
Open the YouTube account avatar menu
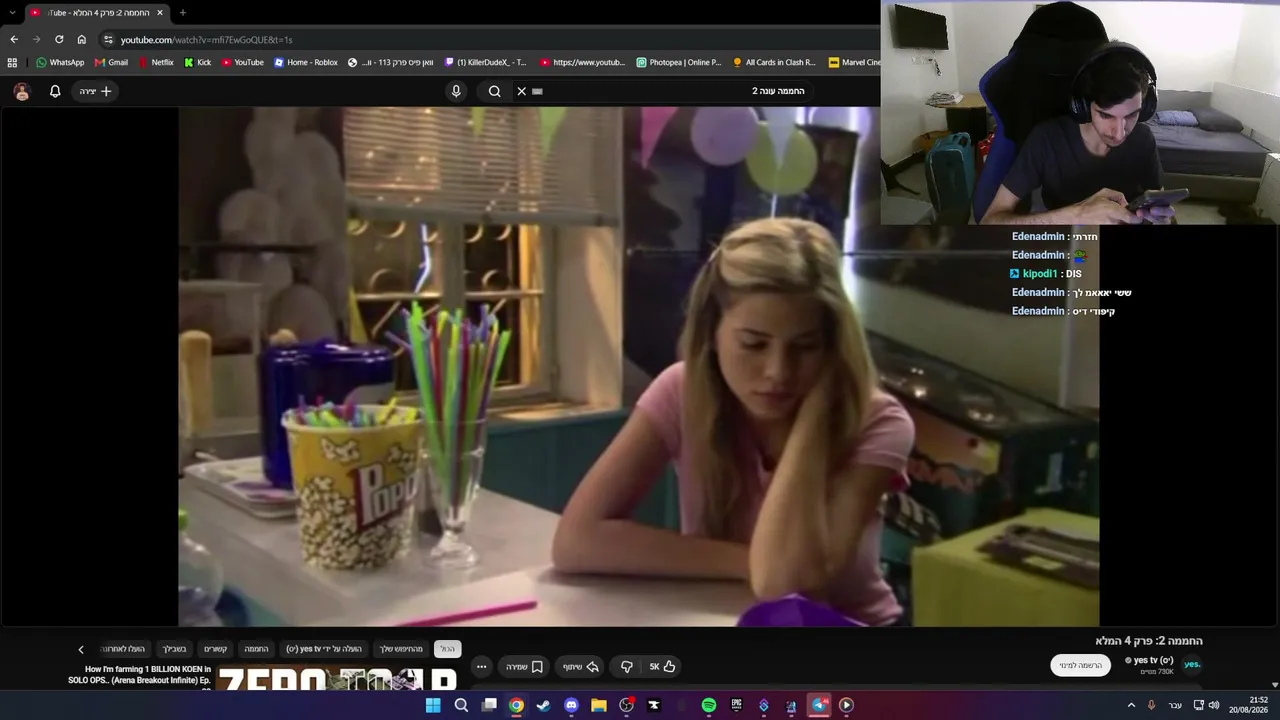[x=22, y=91]
